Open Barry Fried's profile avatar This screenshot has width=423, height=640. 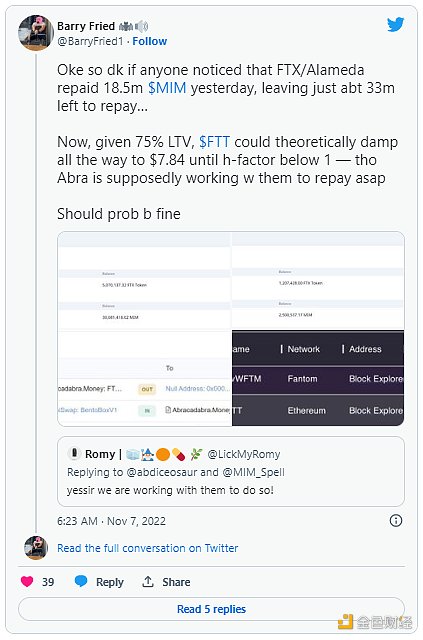pos(36,33)
